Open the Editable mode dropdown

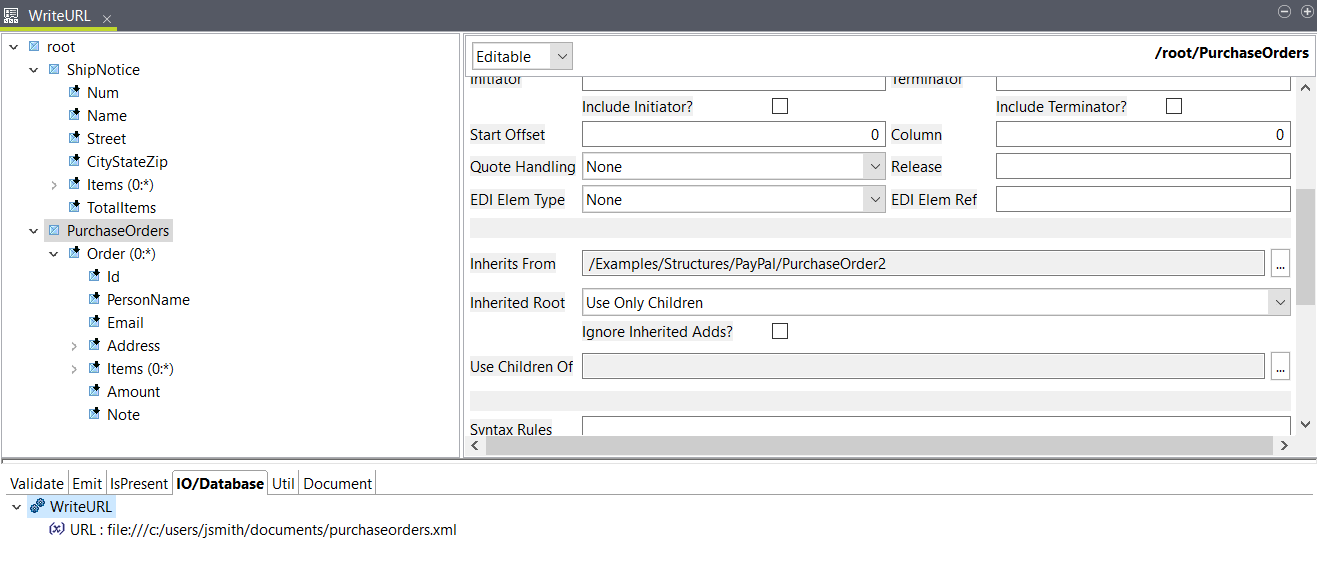[521, 57]
